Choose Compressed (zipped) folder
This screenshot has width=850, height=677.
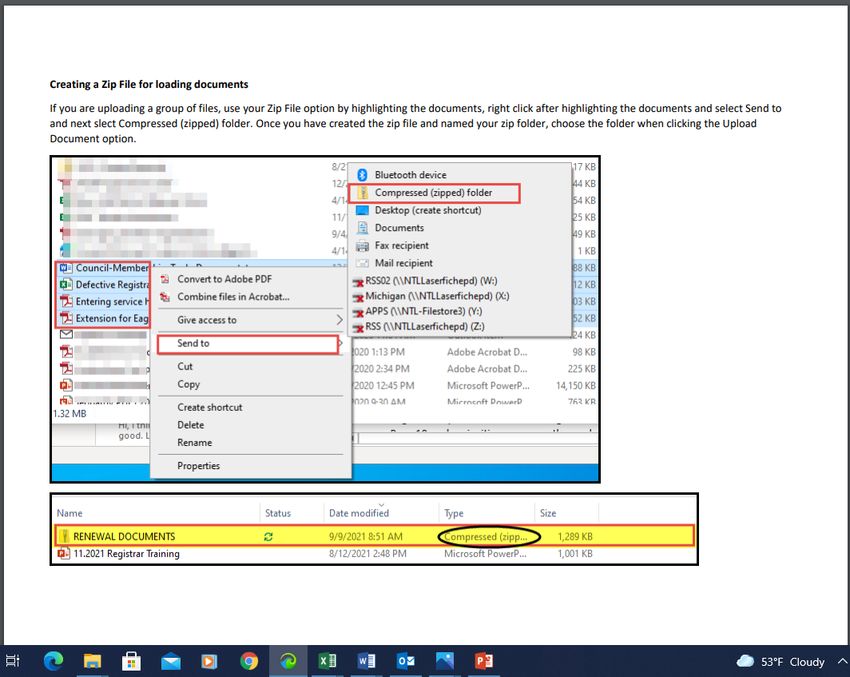[x=433, y=192]
